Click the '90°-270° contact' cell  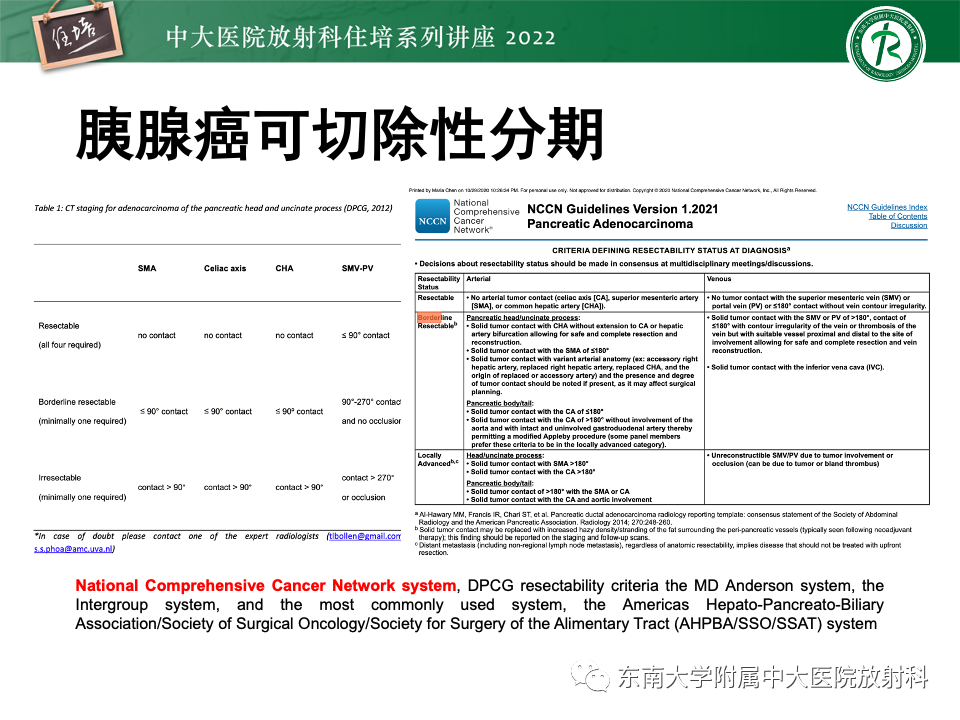371,402
